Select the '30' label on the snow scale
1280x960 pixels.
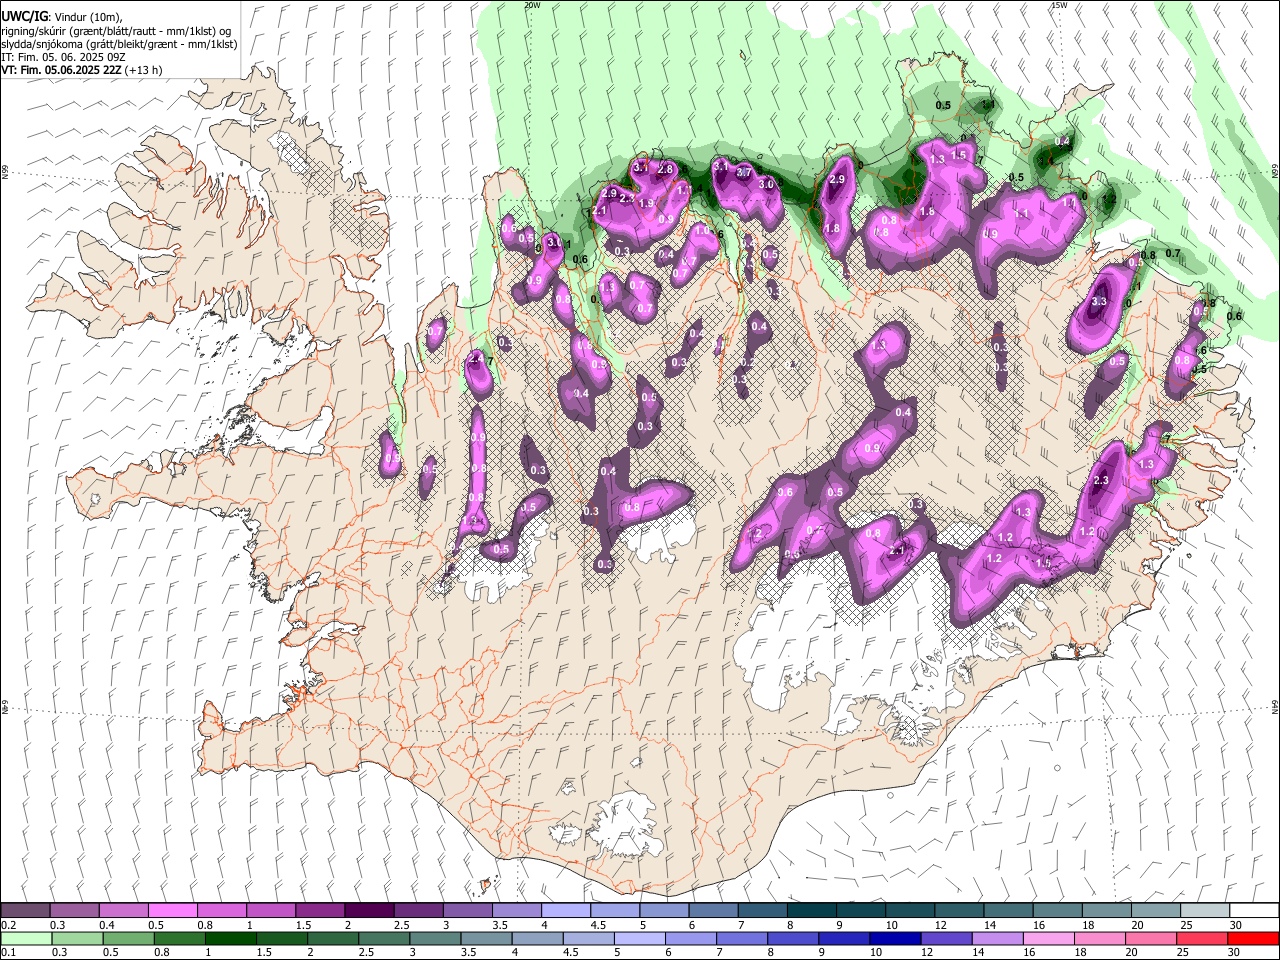tap(1236, 925)
